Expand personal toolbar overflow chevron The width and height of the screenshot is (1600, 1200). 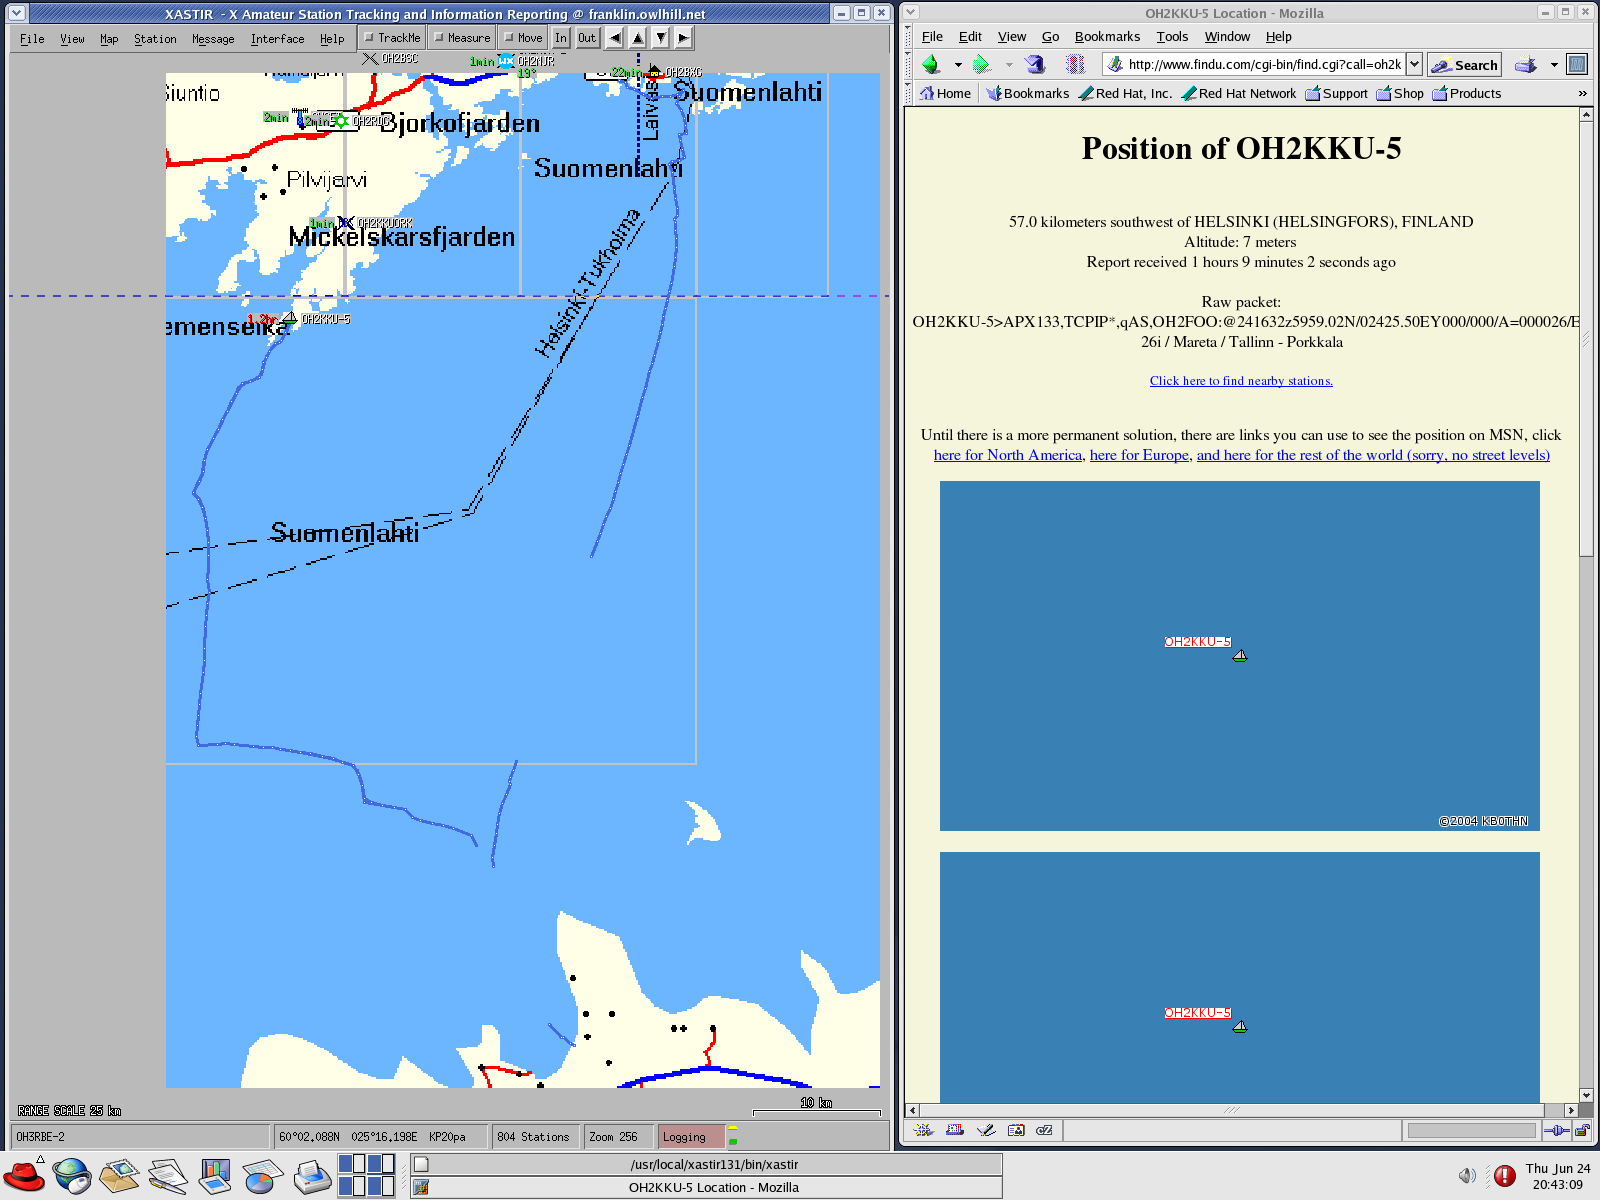coord(1582,93)
